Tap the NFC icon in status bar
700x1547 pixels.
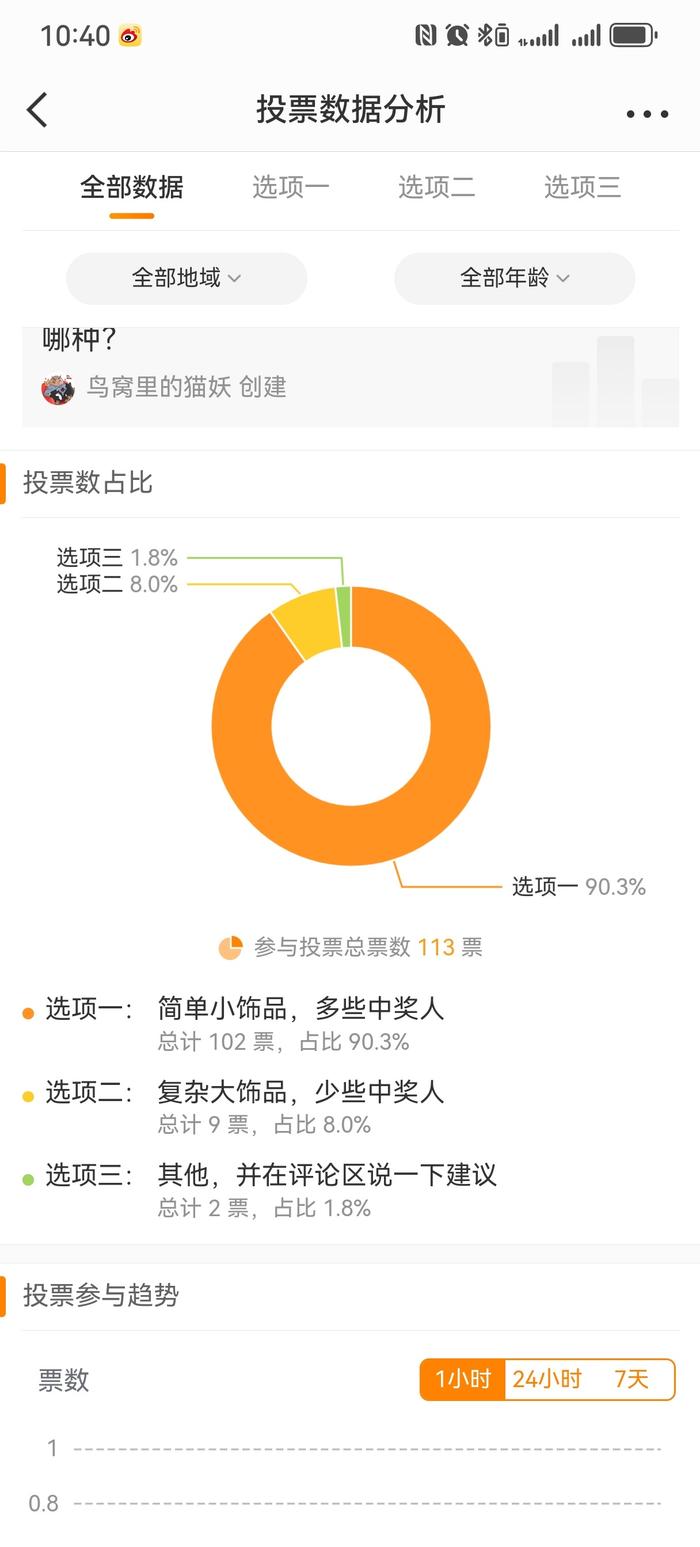(x=425, y=36)
